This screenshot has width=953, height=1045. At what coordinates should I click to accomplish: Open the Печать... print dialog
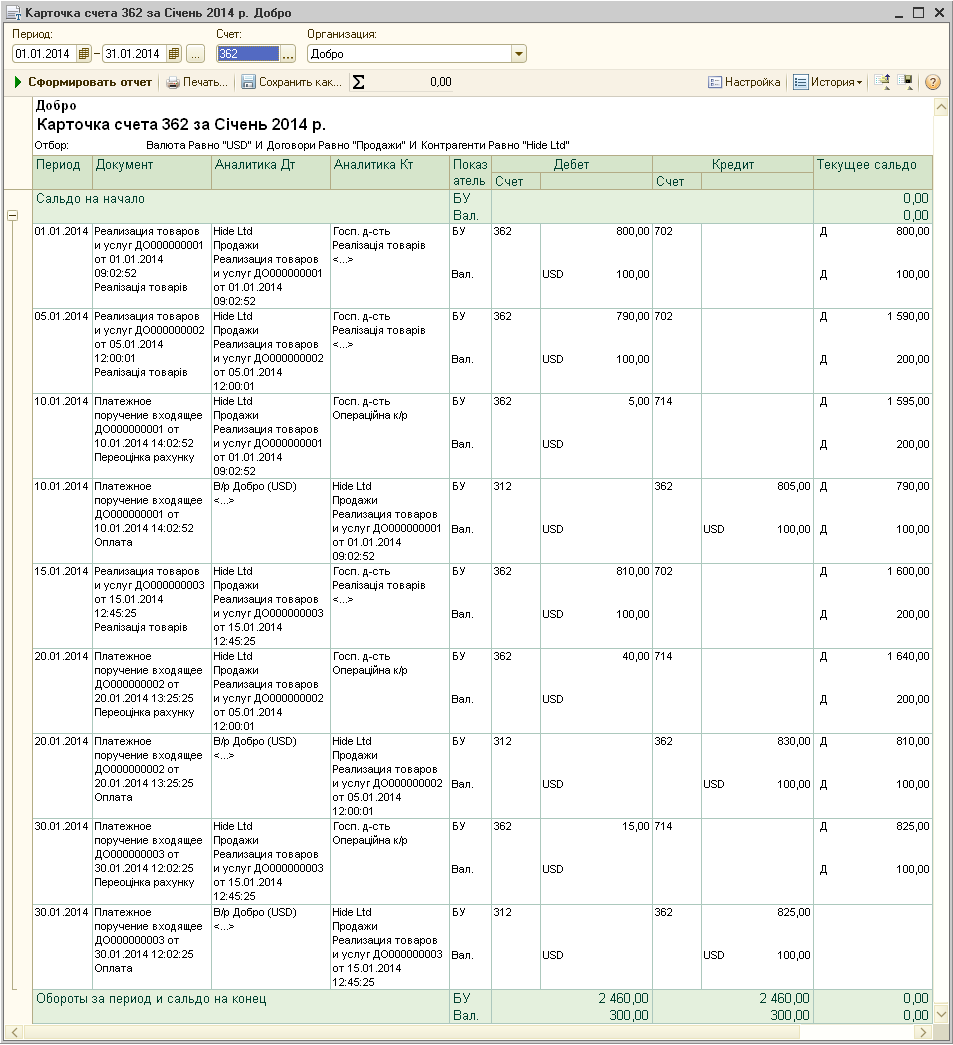197,82
